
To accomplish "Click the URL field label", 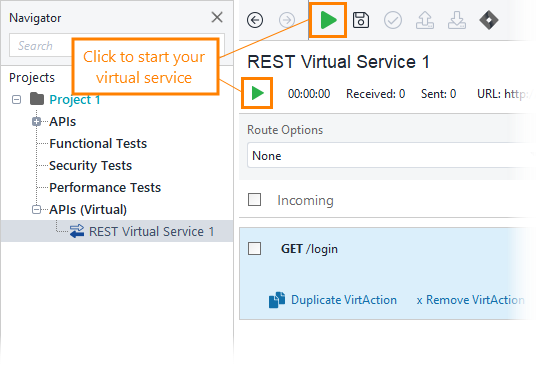I will 489,94.
